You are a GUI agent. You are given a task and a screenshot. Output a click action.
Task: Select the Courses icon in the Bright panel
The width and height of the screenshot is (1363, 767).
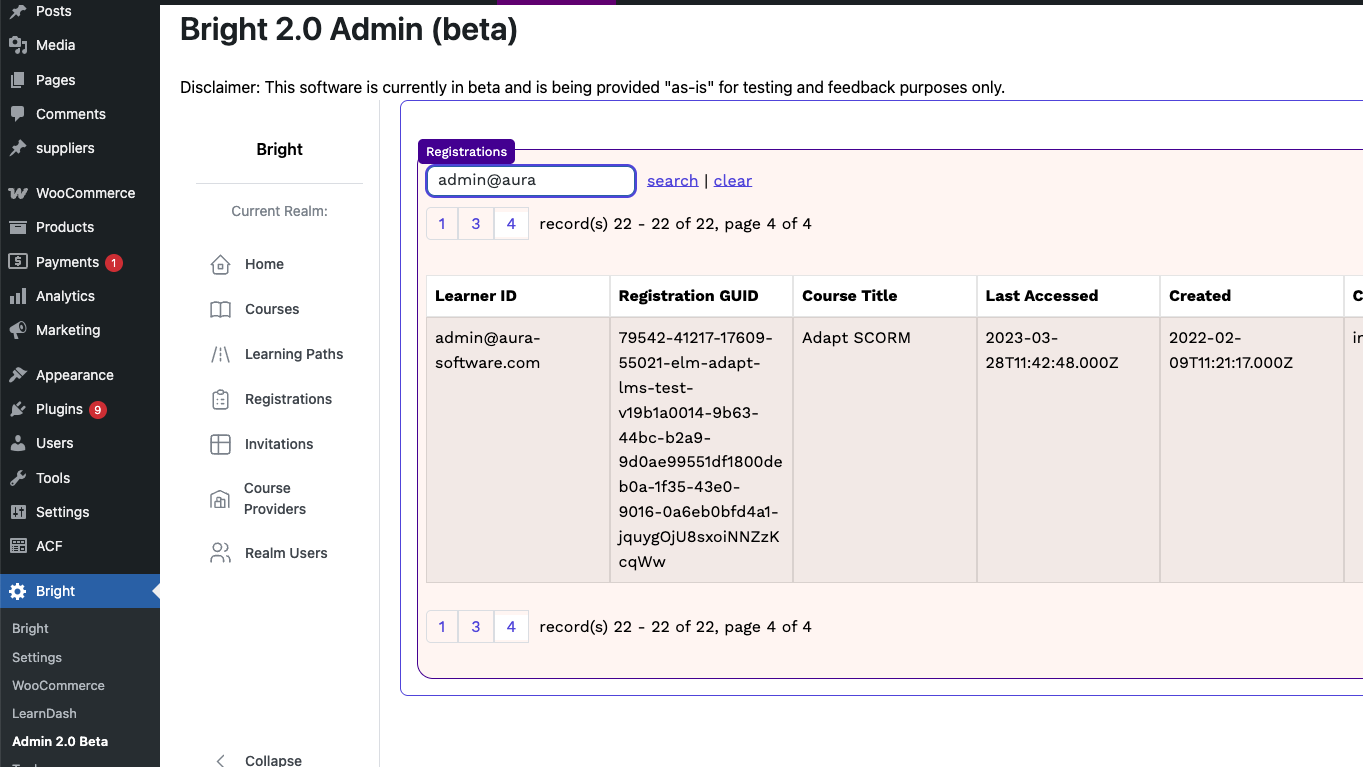(220, 309)
